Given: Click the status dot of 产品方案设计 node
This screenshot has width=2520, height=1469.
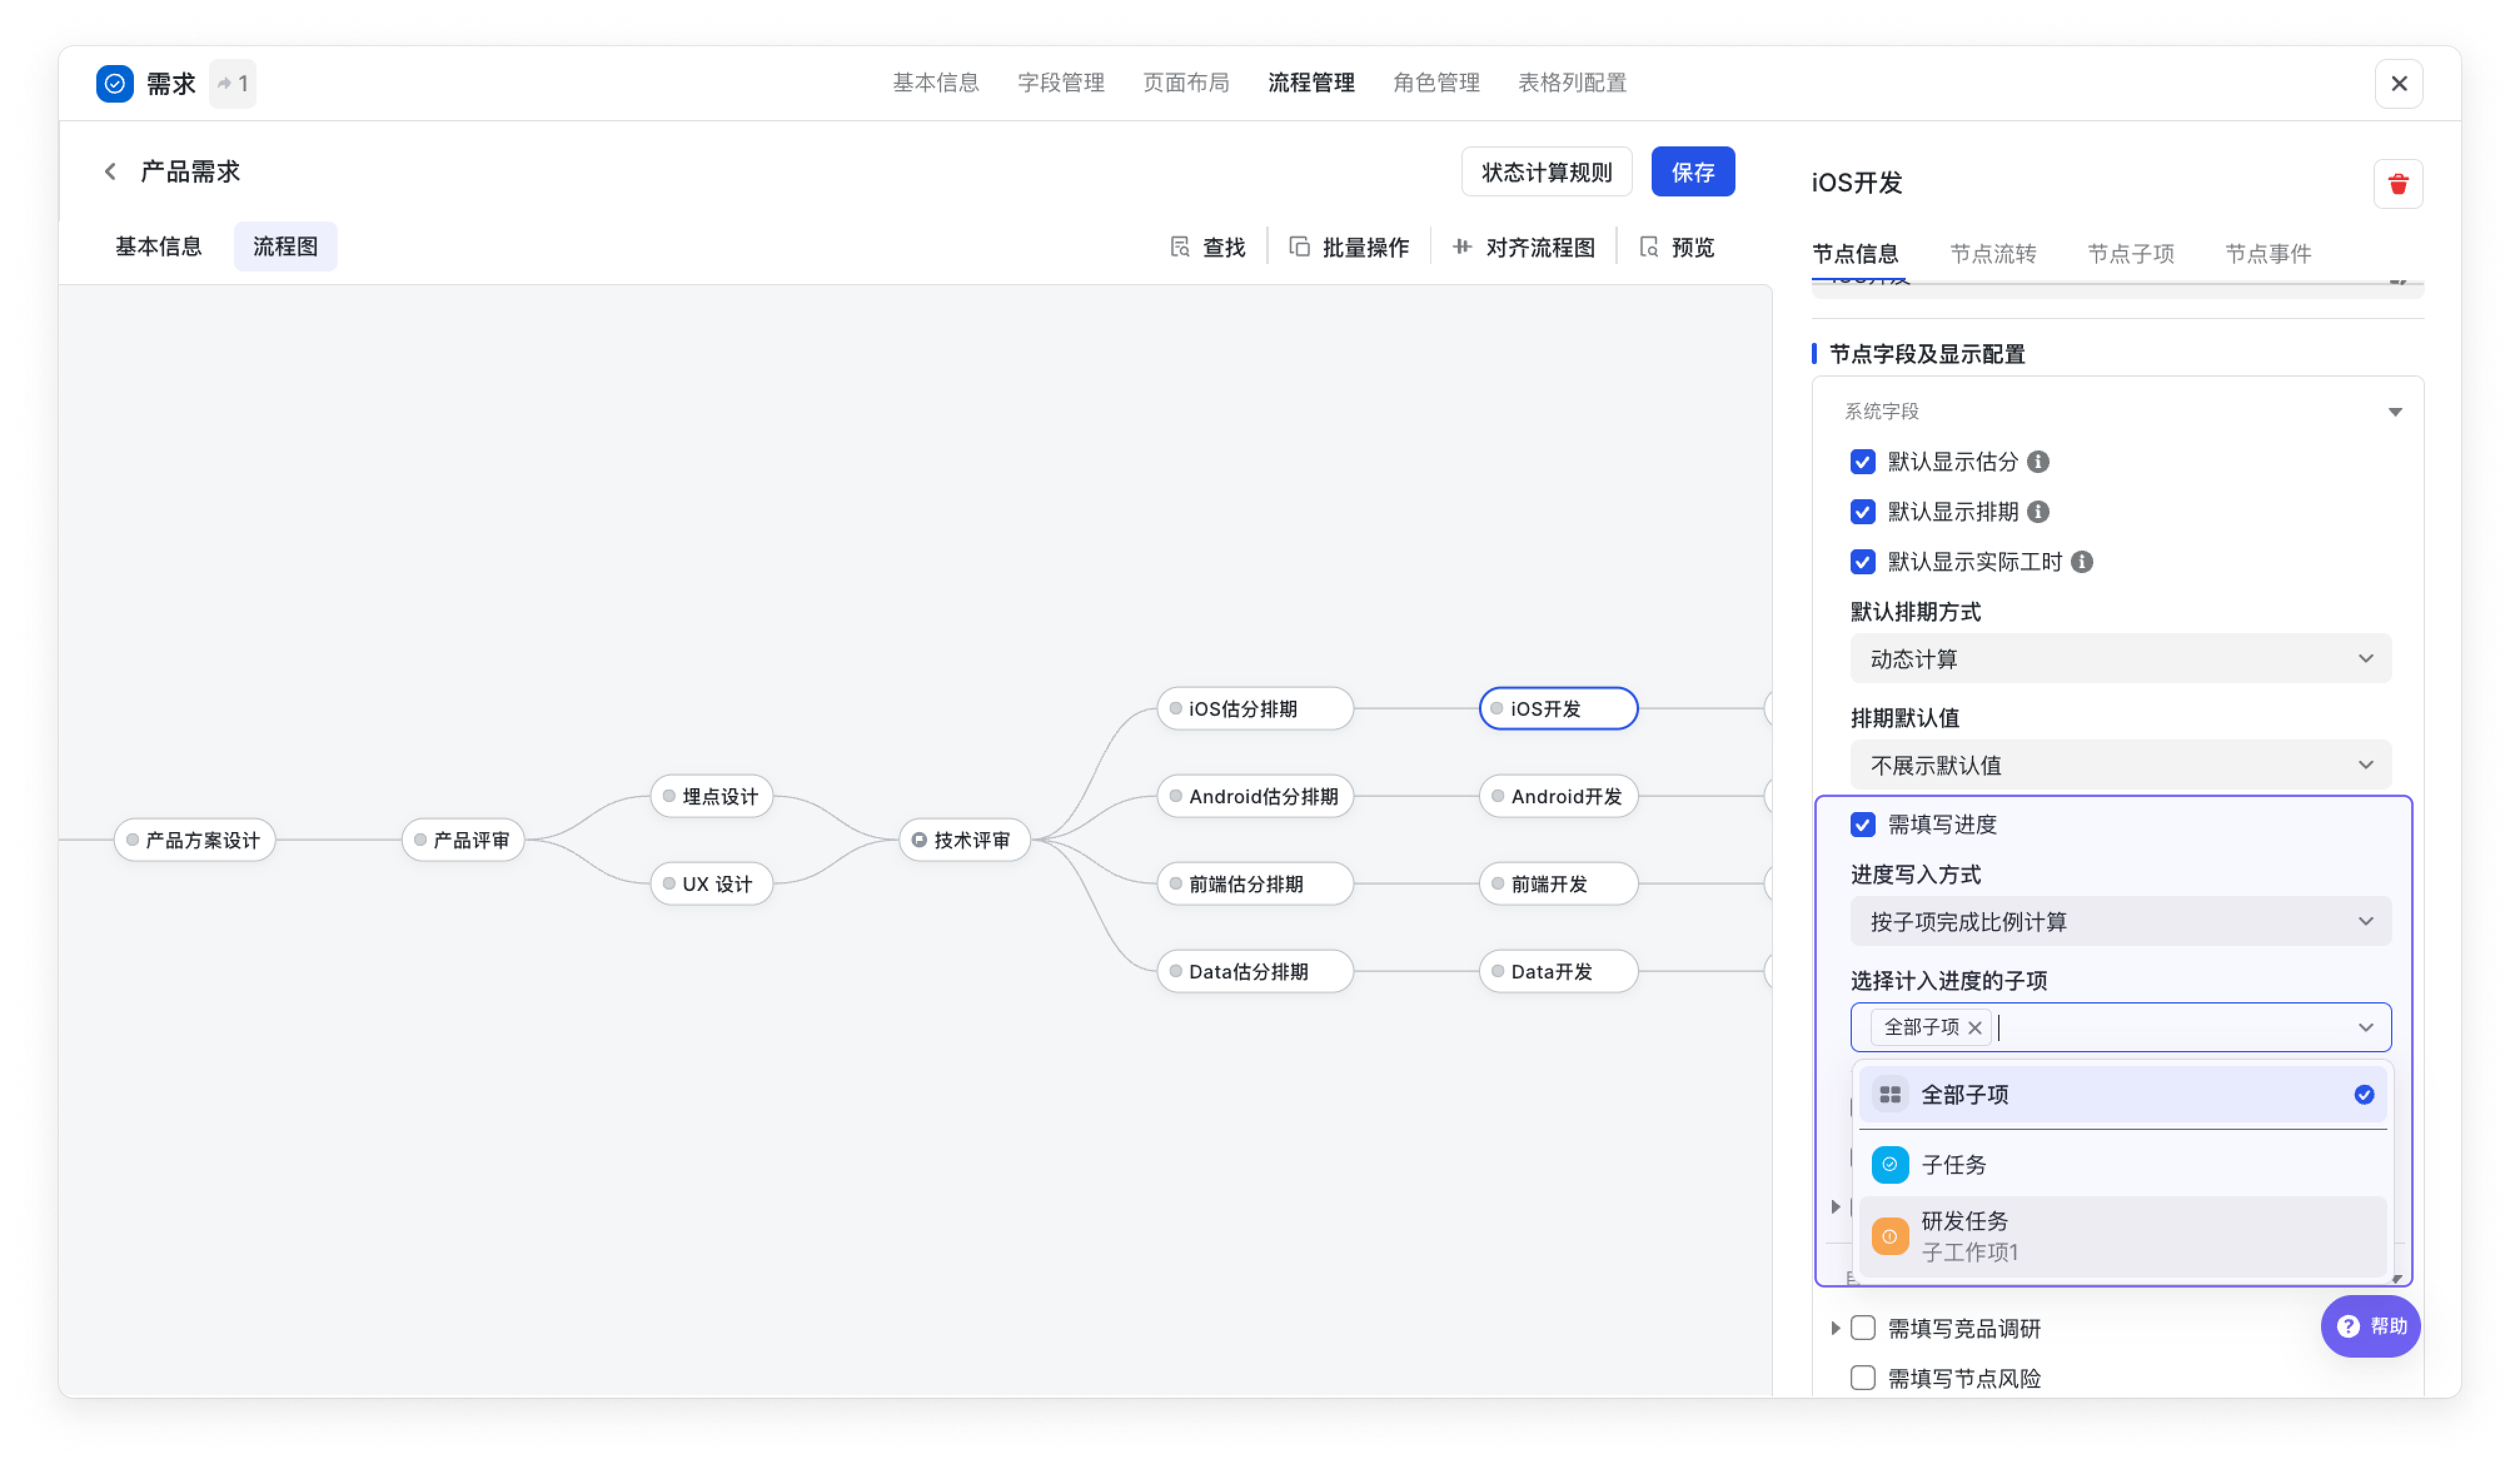Looking at the screenshot, I should point(132,840).
